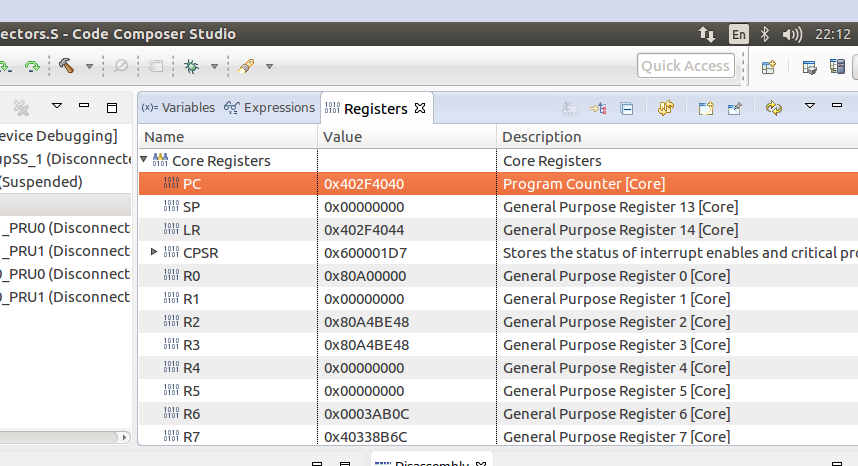Click the grayed Remove All Terminated icon
858x466 pixels.
(21, 108)
